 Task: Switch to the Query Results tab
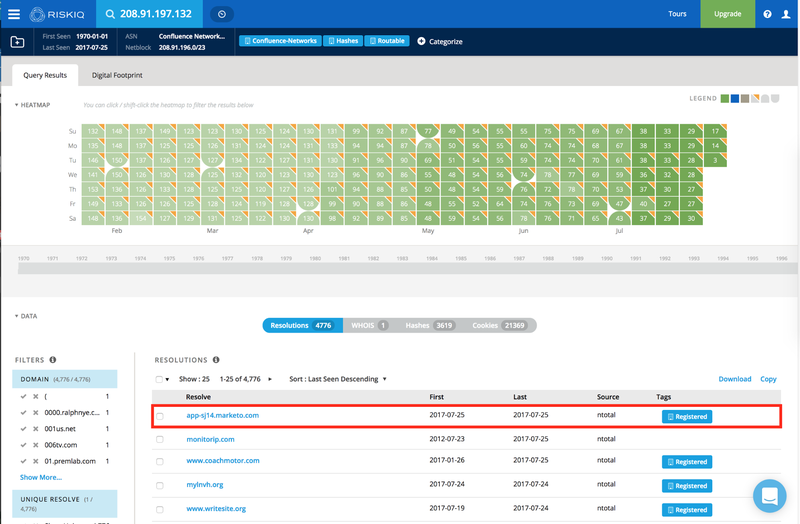click(45, 75)
